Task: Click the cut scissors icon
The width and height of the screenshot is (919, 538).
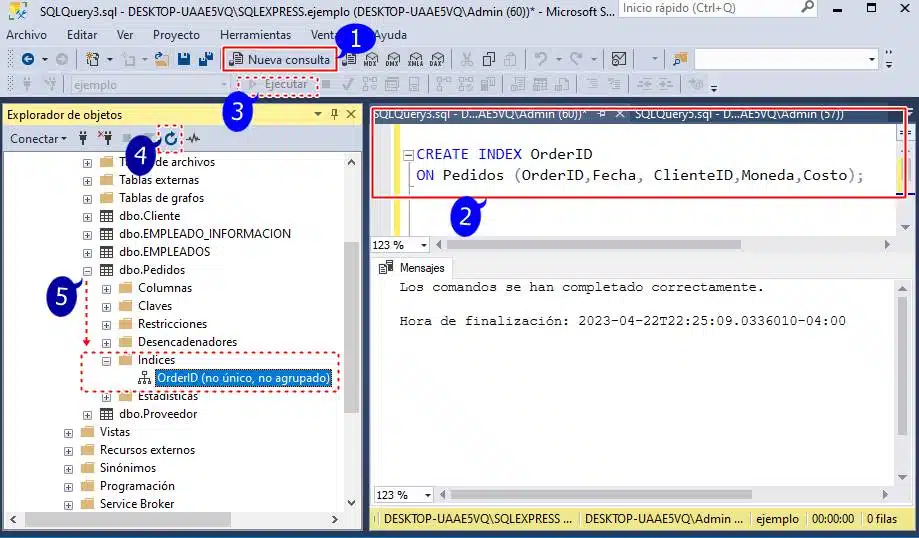Action: 466,59
